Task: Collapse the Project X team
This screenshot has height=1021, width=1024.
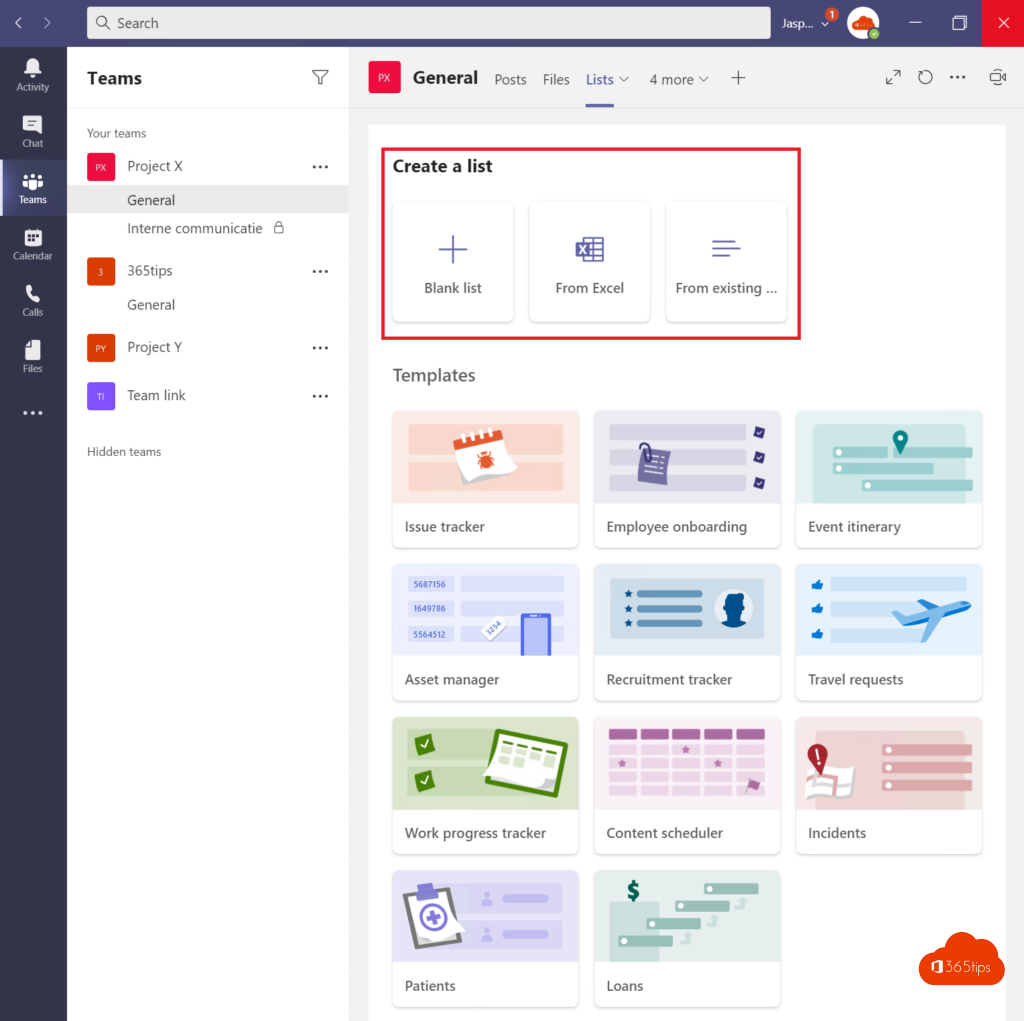Action: click(155, 167)
